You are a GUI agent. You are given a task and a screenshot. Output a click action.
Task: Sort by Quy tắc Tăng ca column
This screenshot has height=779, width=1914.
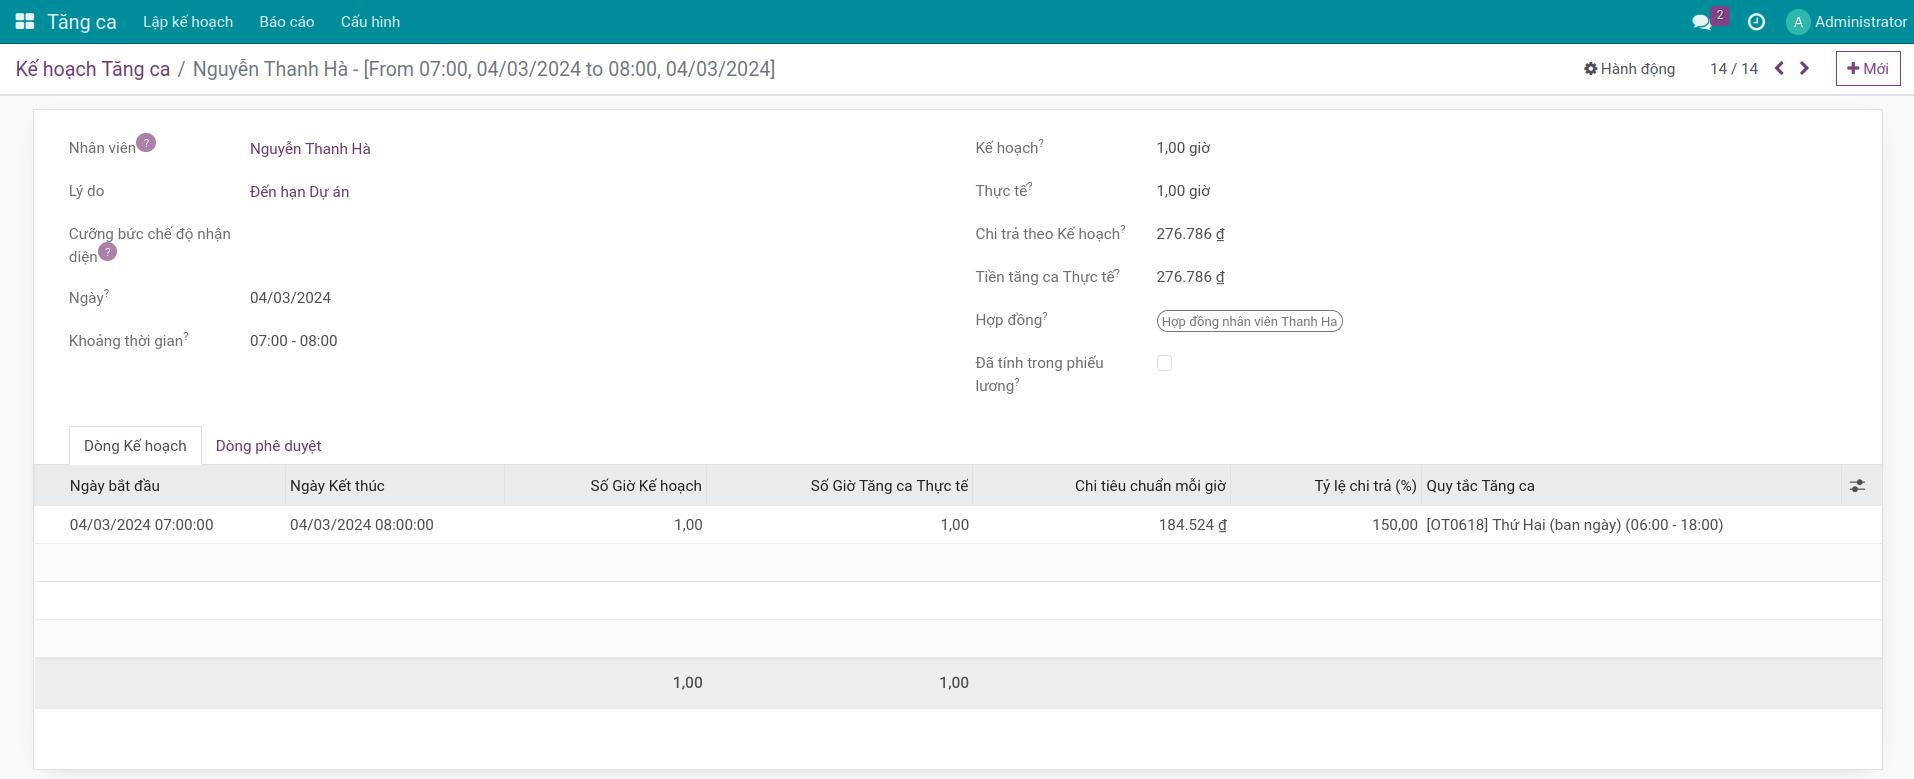click(1632, 486)
